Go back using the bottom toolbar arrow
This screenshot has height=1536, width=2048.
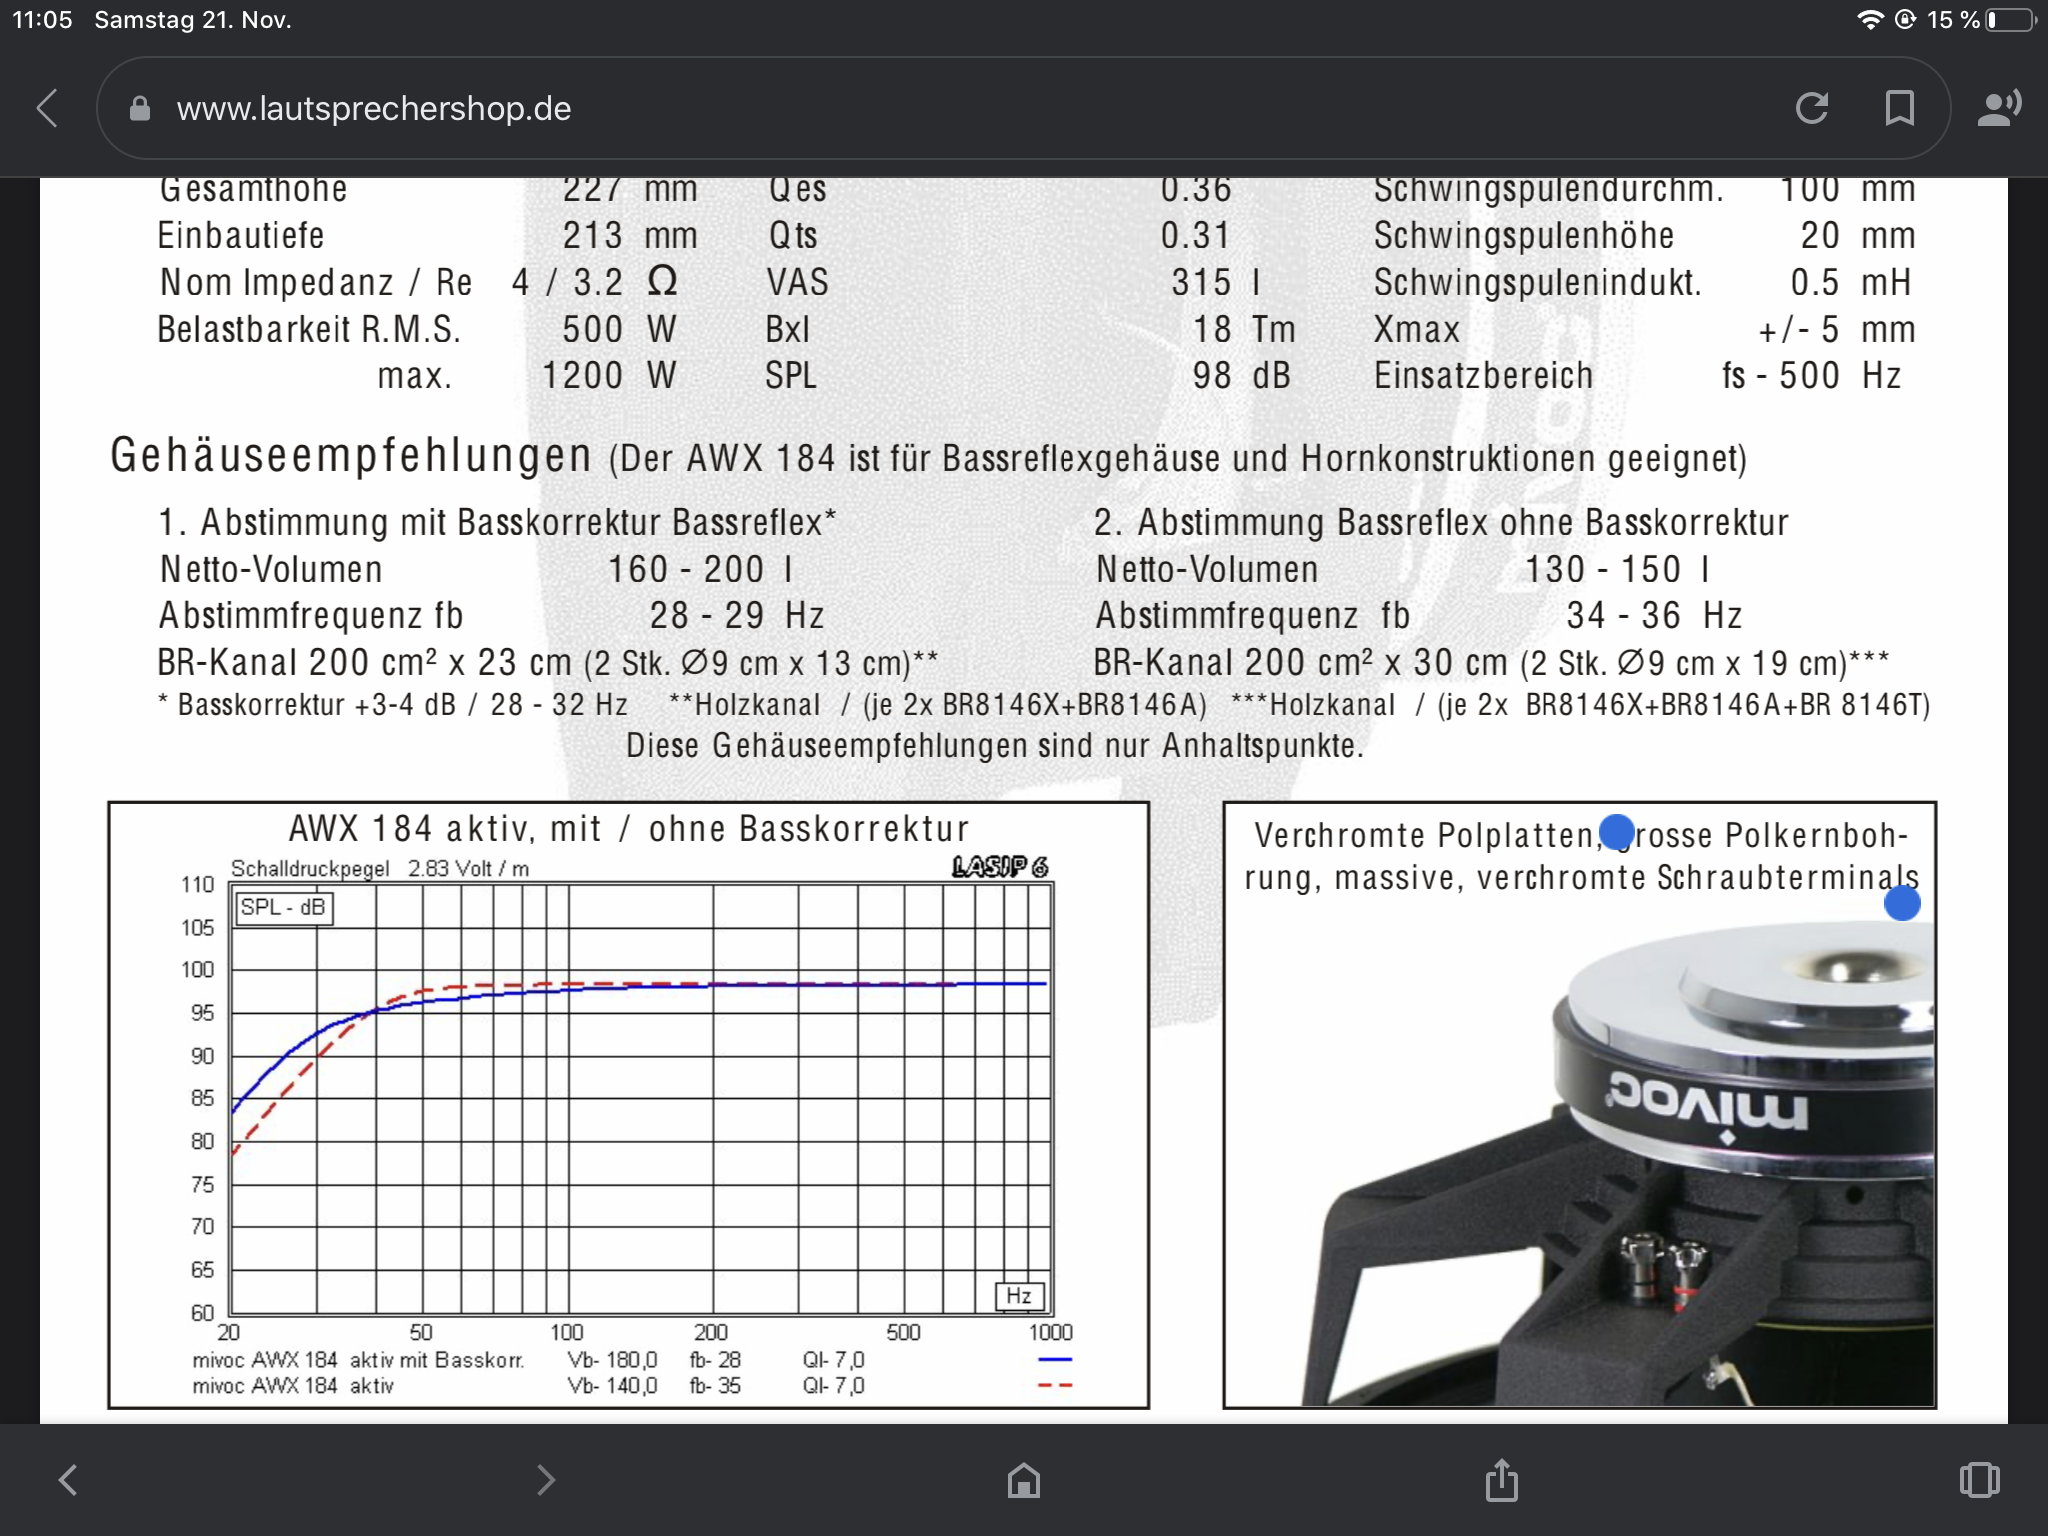coord(68,1480)
